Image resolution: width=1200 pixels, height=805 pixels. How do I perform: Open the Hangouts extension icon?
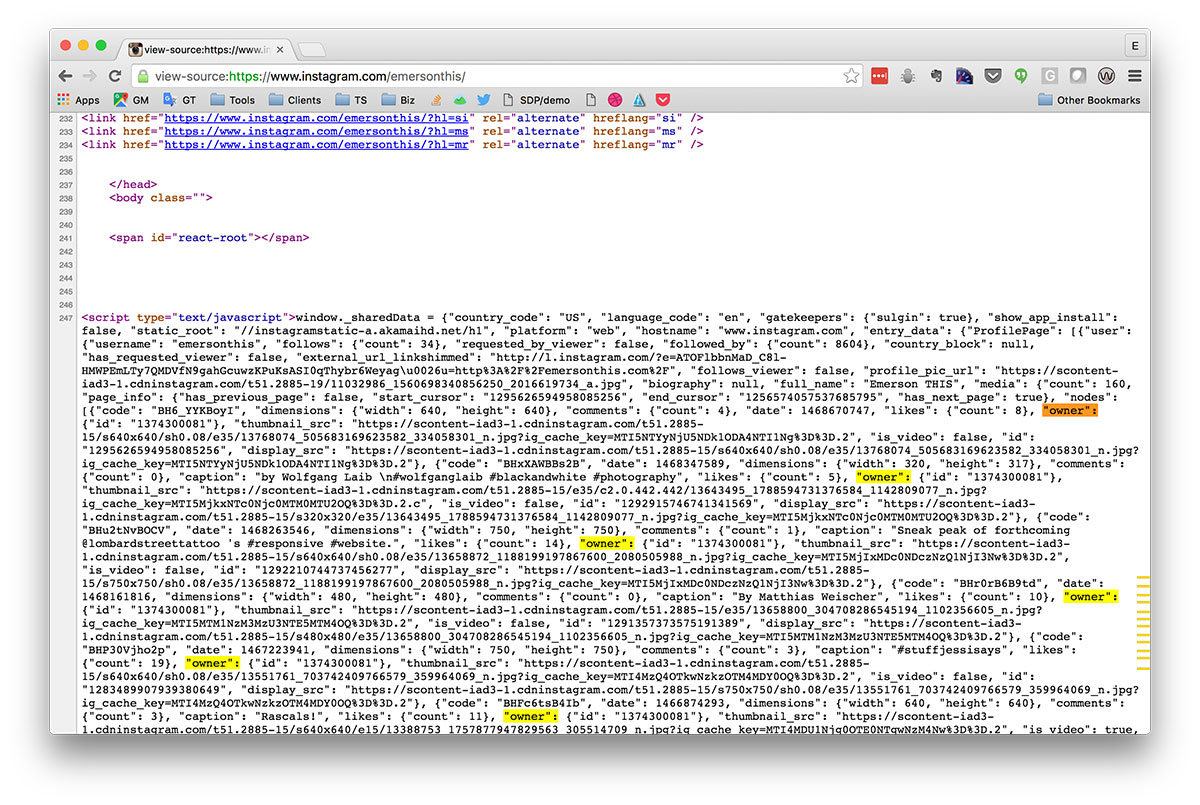[1022, 76]
